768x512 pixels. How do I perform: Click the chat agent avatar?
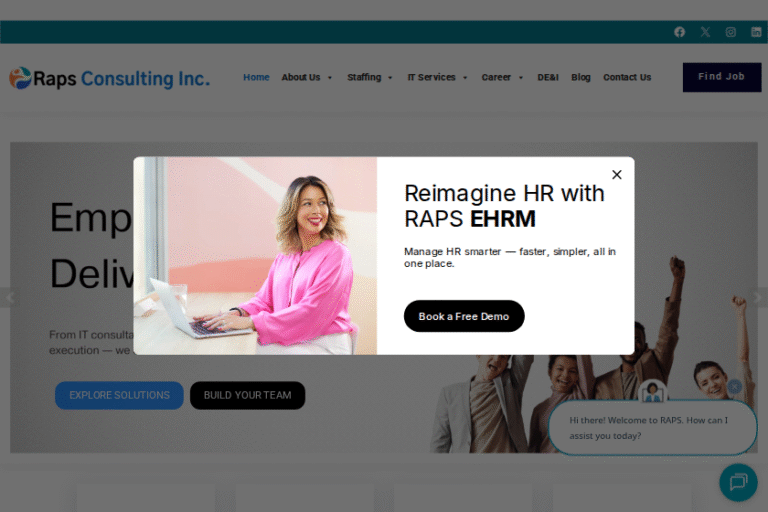tap(653, 391)
